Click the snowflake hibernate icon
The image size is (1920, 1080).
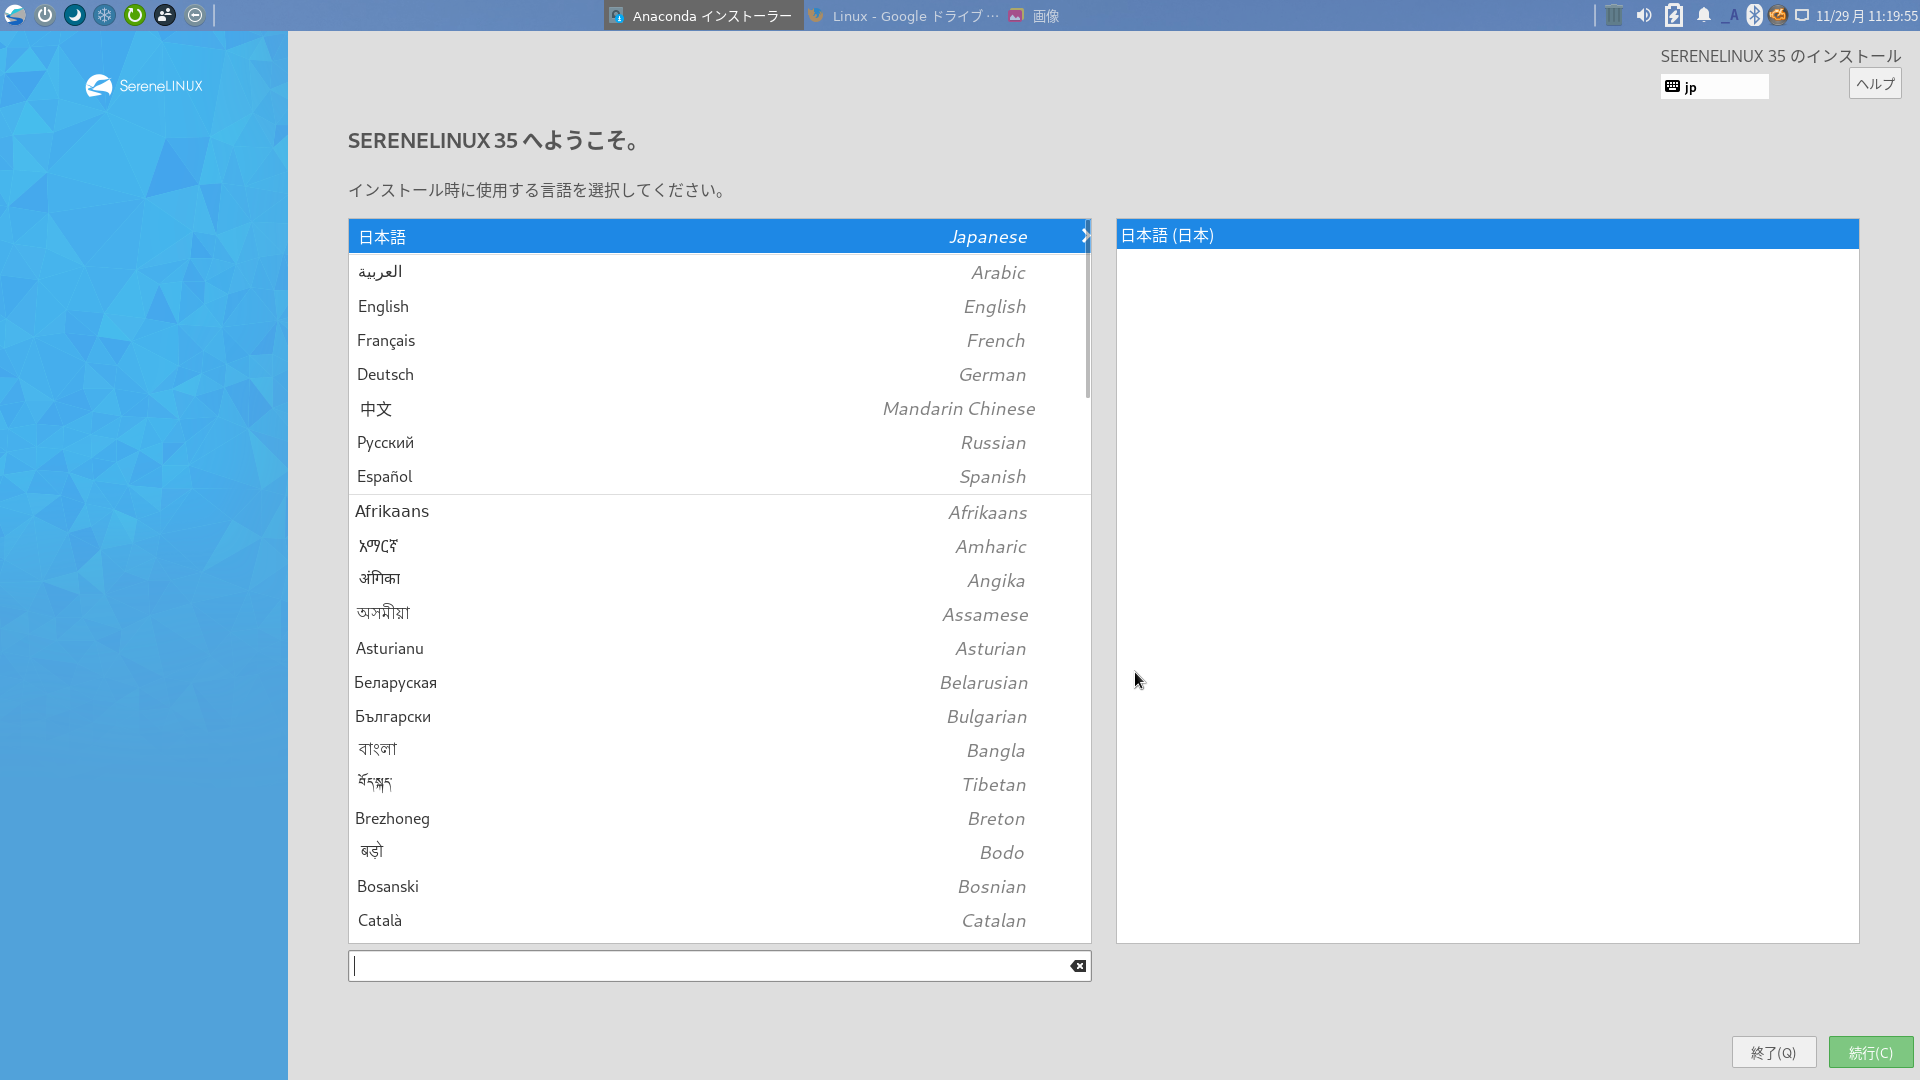(x=105, y=15)
